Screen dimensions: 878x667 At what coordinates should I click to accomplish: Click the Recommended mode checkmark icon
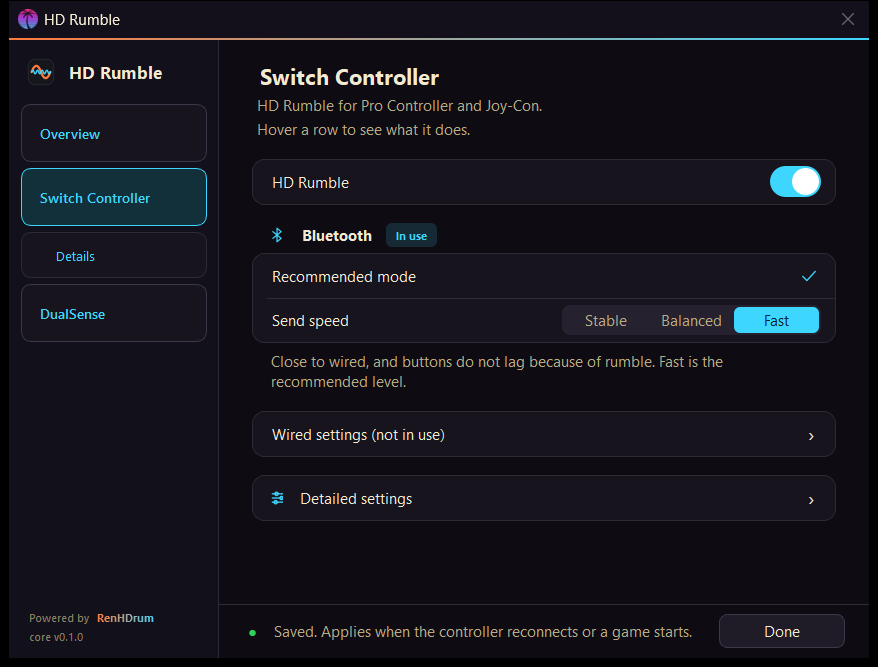pos(809,276)
